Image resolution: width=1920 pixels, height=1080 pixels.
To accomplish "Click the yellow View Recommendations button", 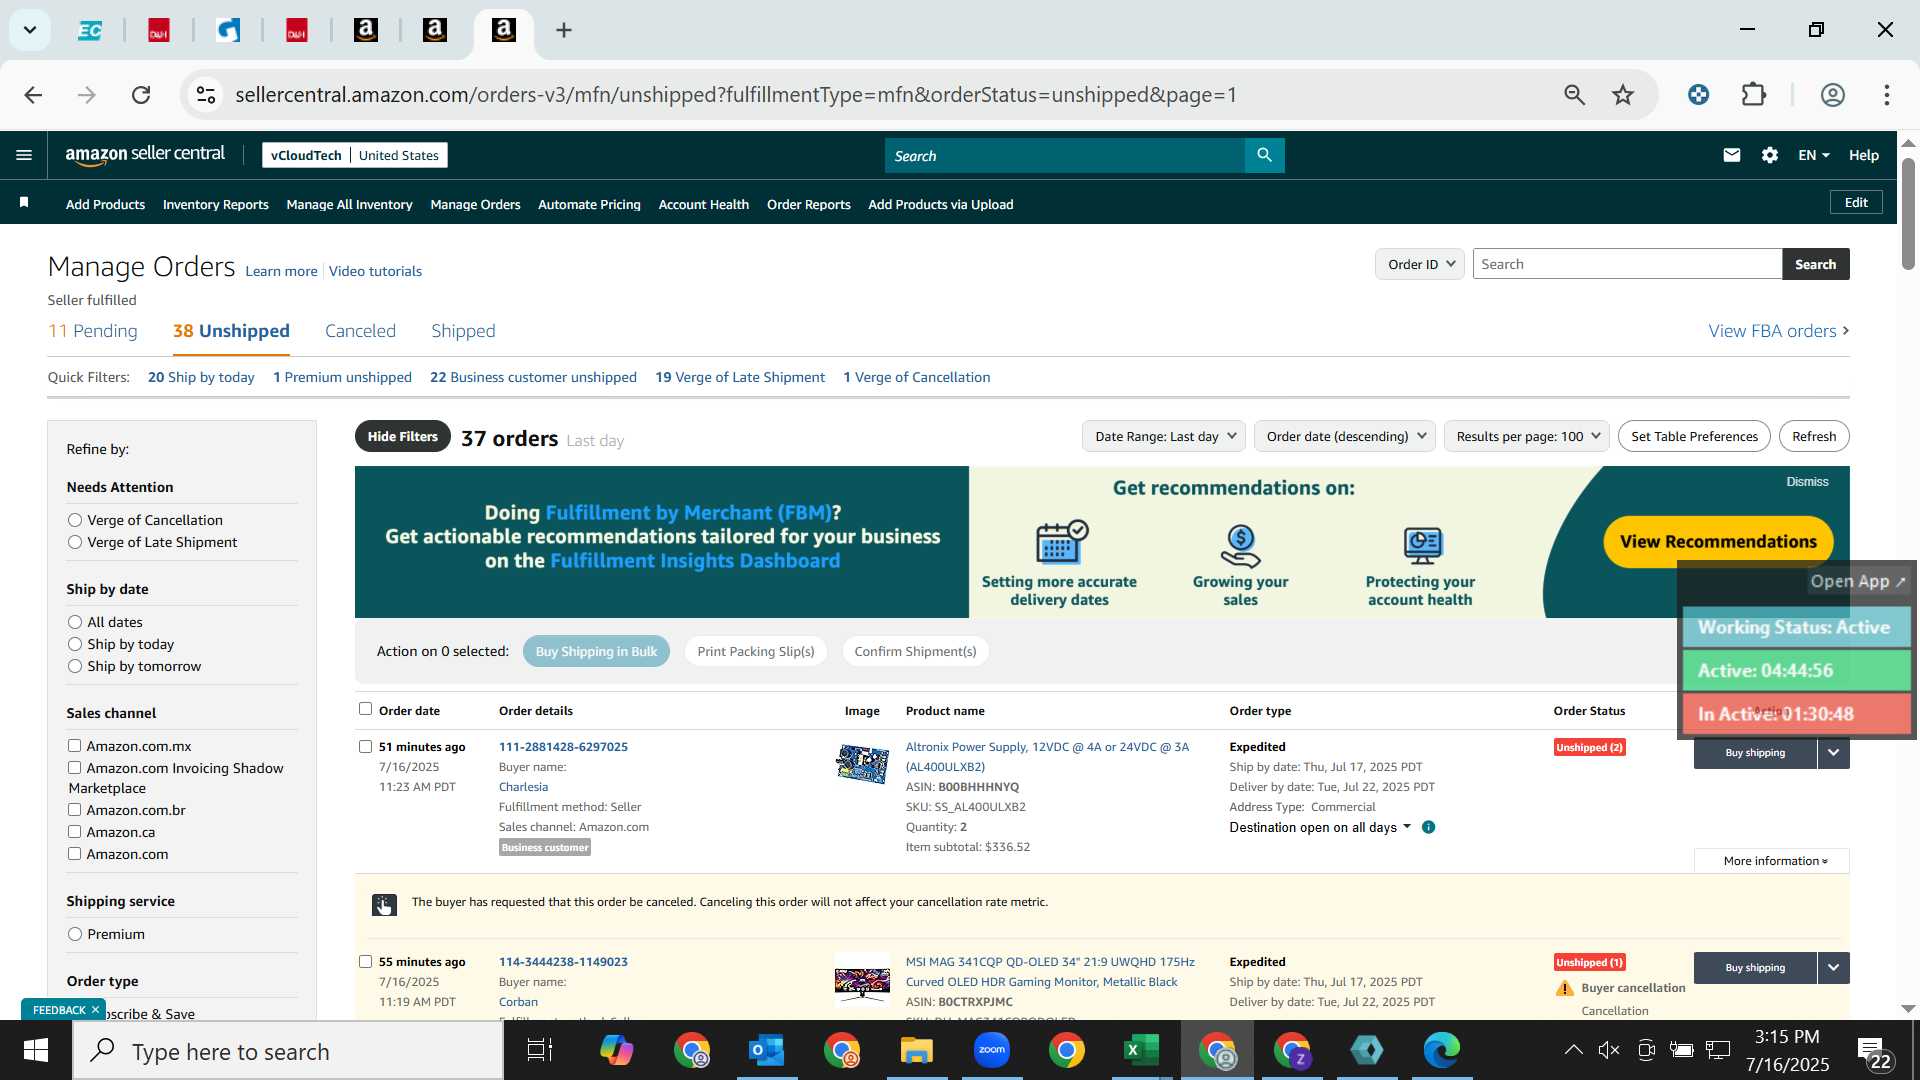I will pyautogui.click(x=1718, y=541).
